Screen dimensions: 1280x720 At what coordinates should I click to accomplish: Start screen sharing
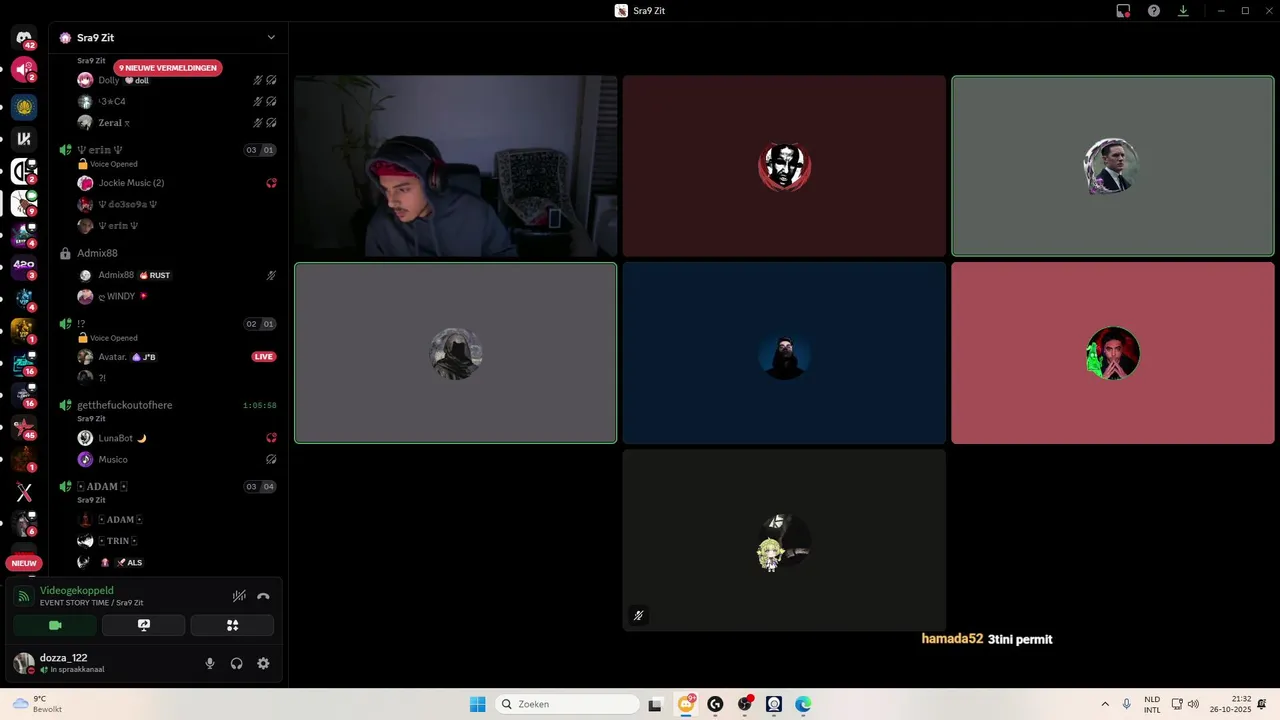[143, 625]
